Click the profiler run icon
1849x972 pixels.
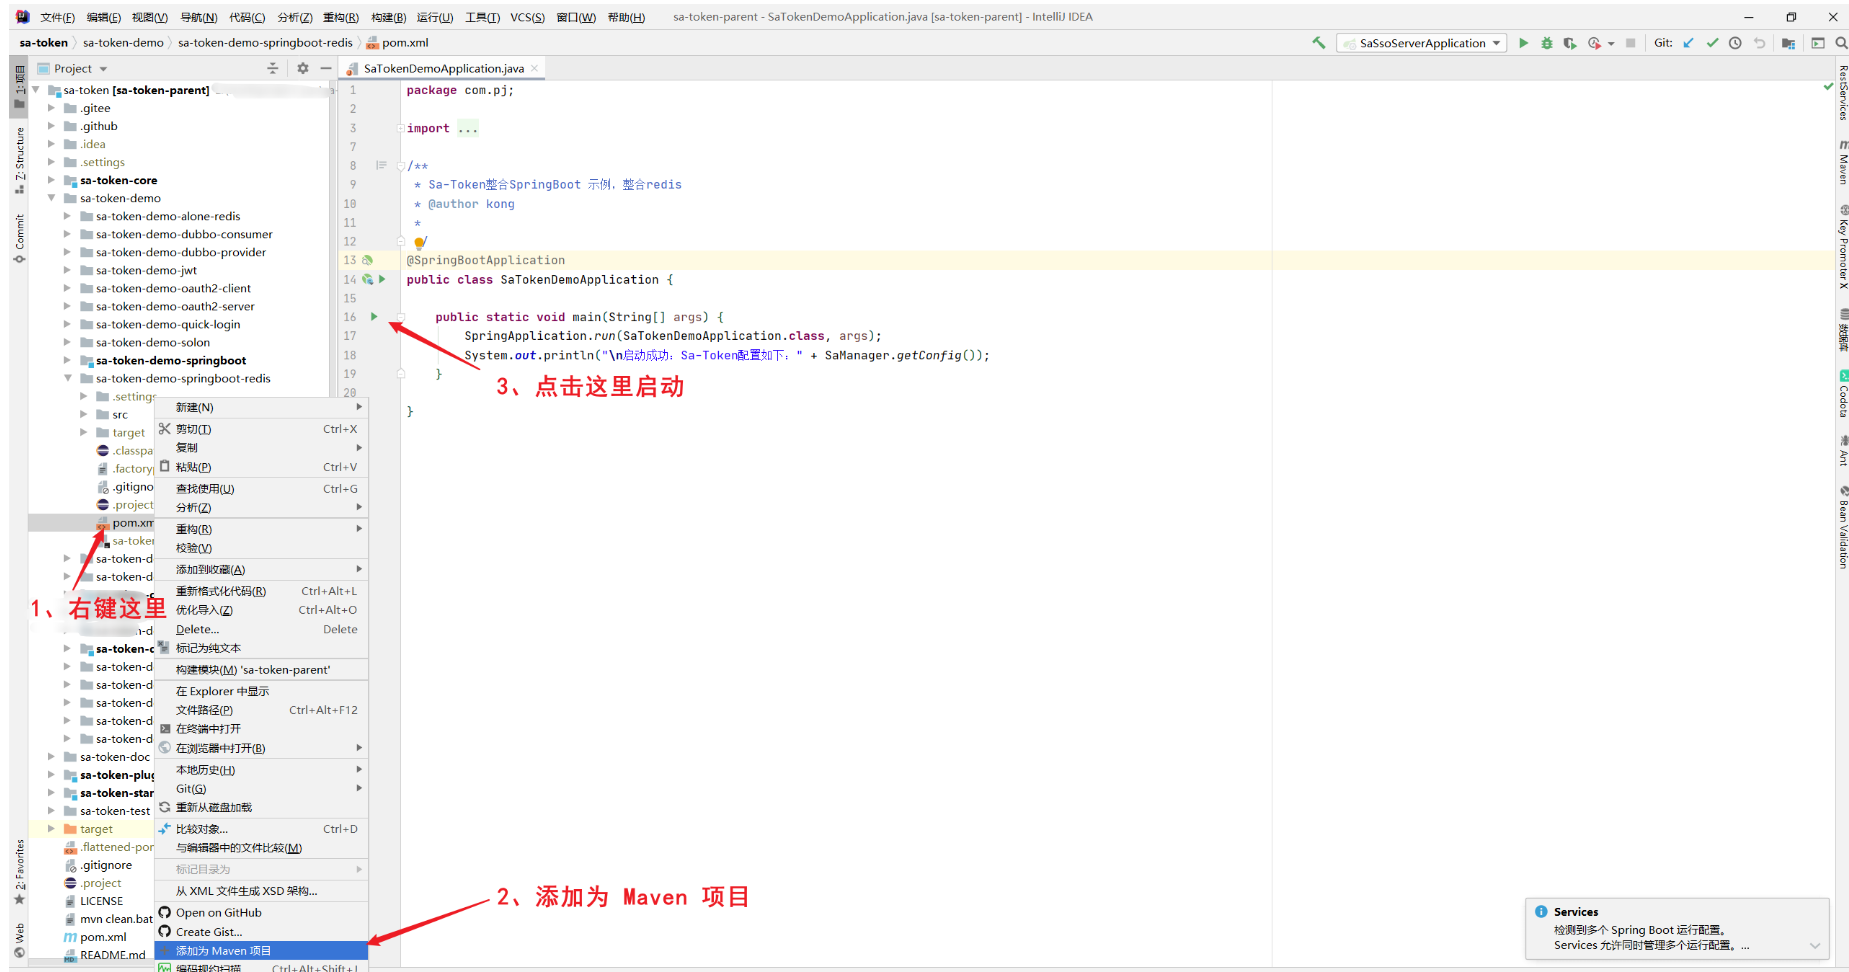click(x=1594, y=43)
